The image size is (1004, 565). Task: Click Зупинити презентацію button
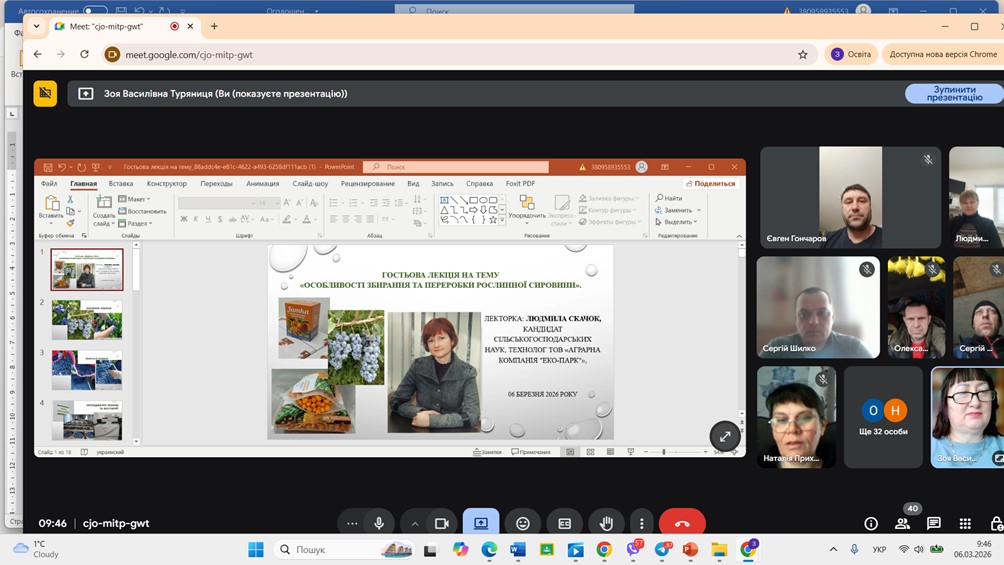(953, 94)
